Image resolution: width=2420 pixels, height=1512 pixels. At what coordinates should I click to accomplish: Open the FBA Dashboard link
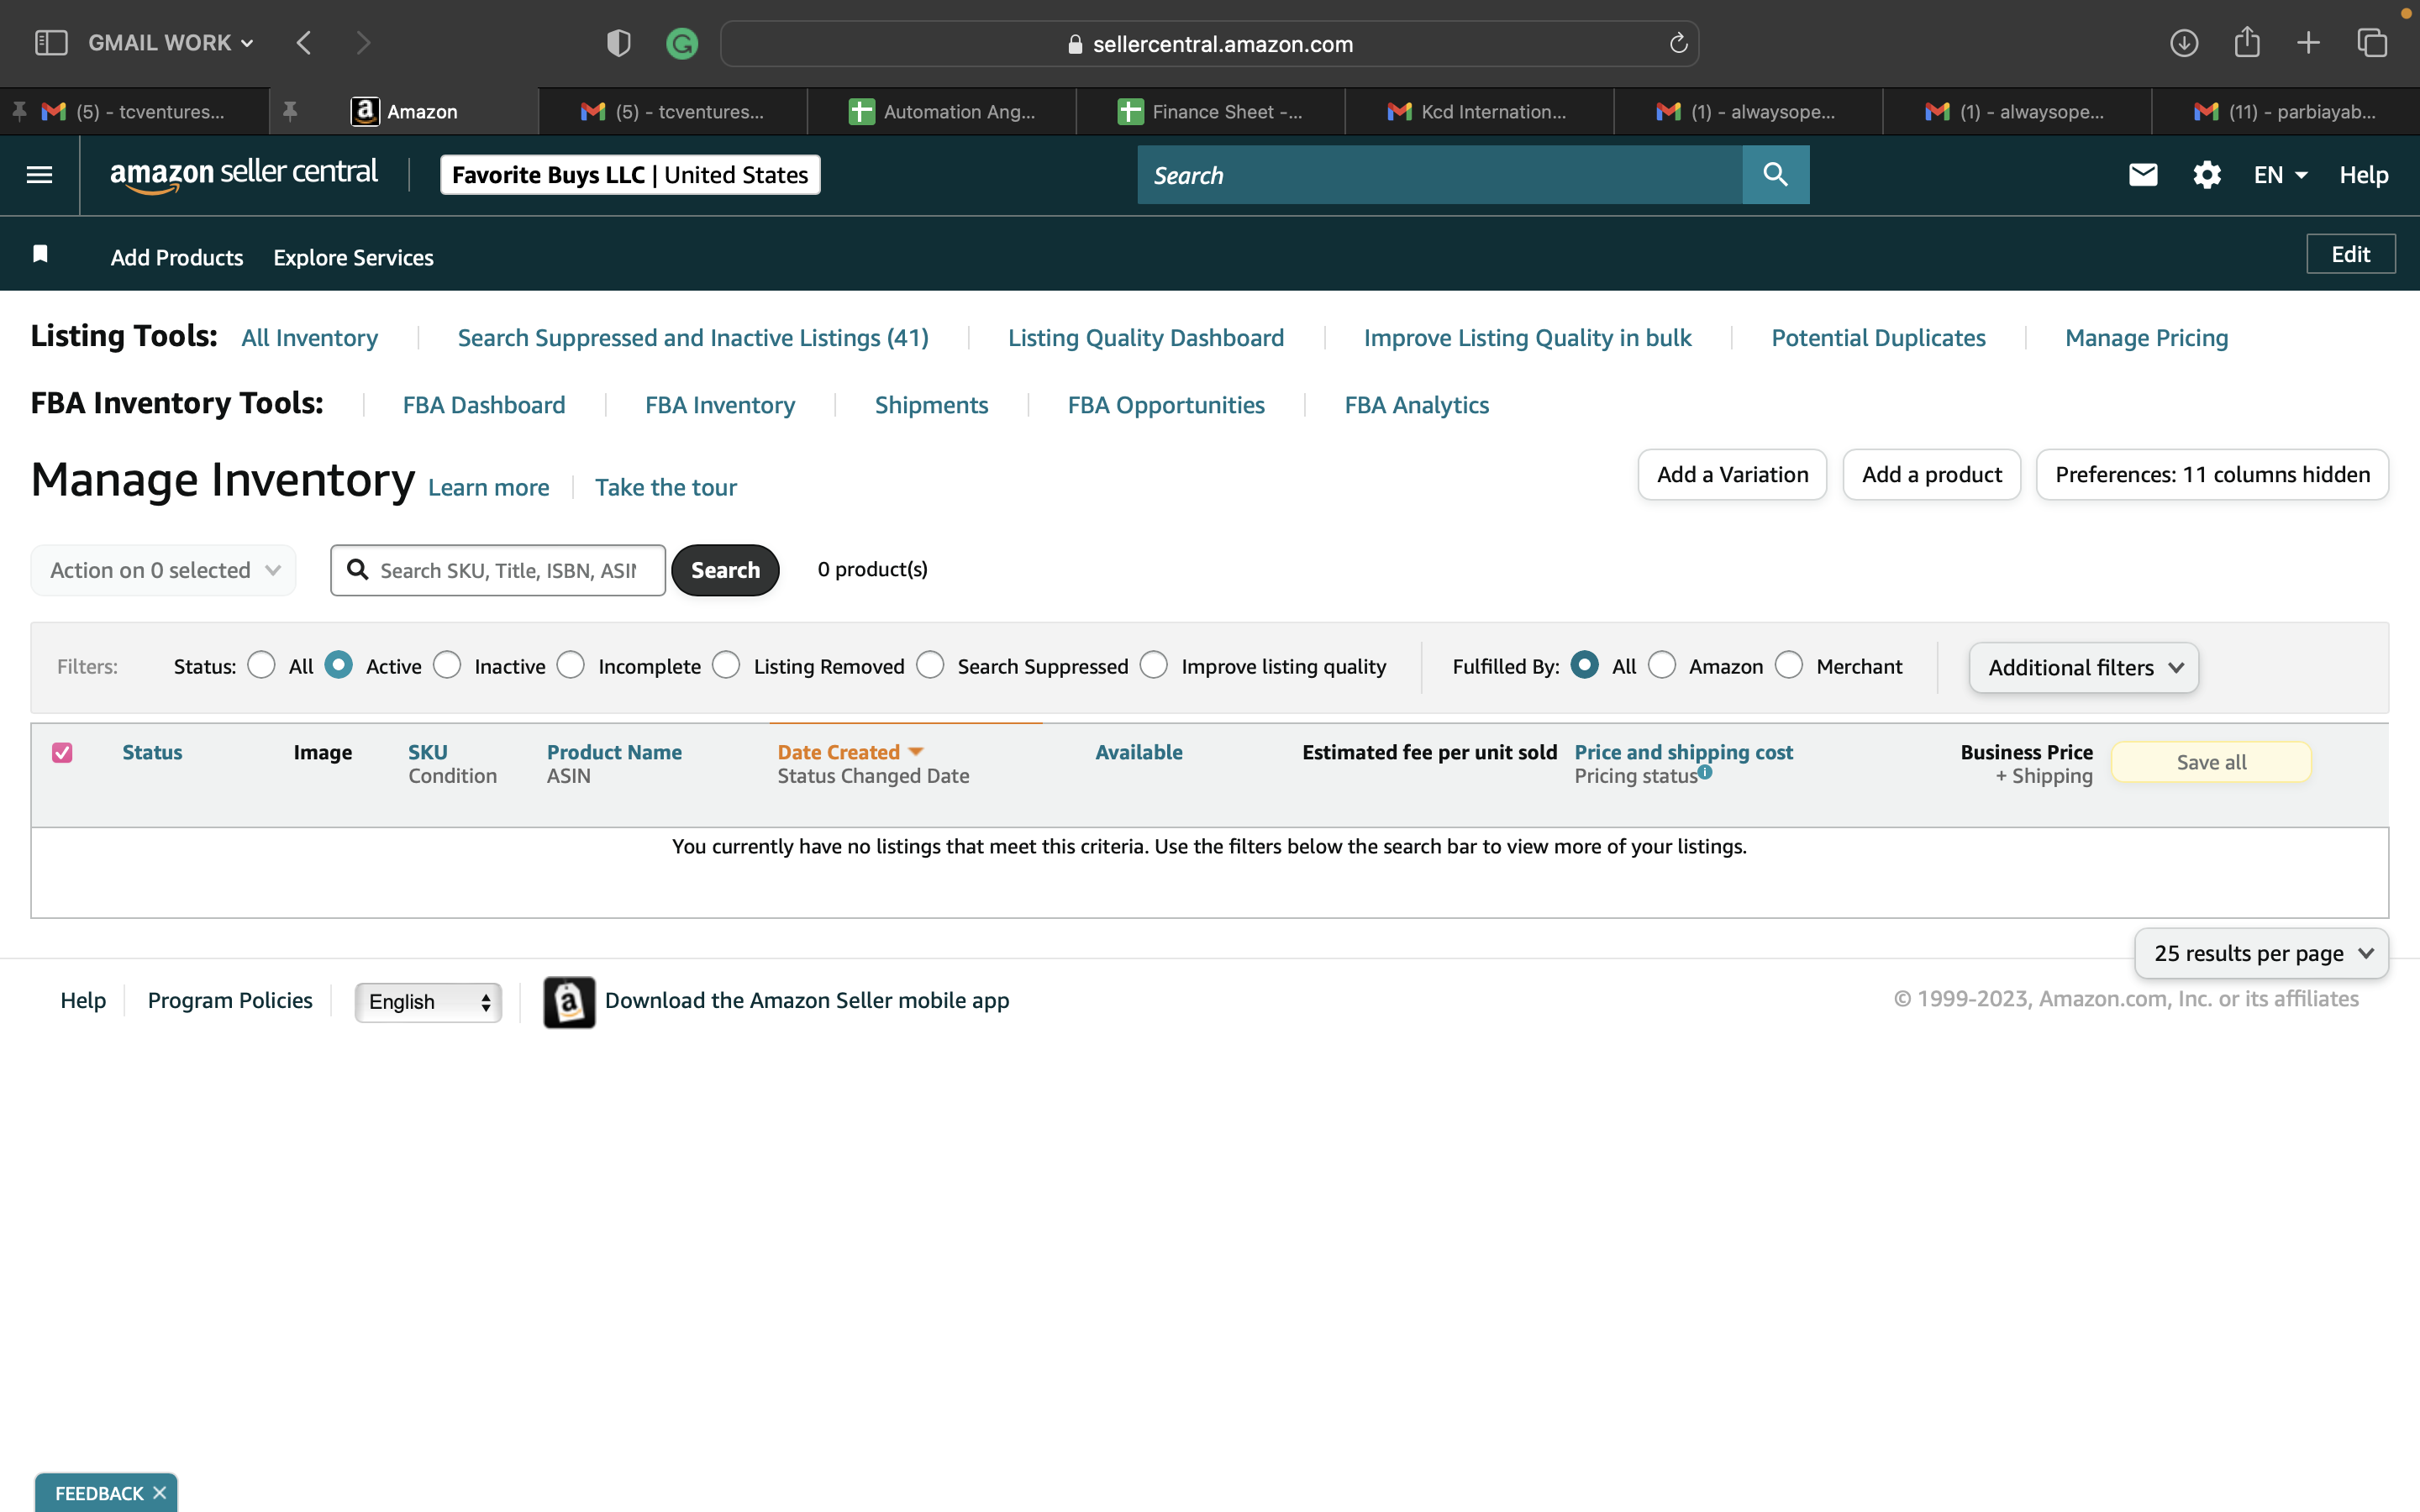click(484, 405)
